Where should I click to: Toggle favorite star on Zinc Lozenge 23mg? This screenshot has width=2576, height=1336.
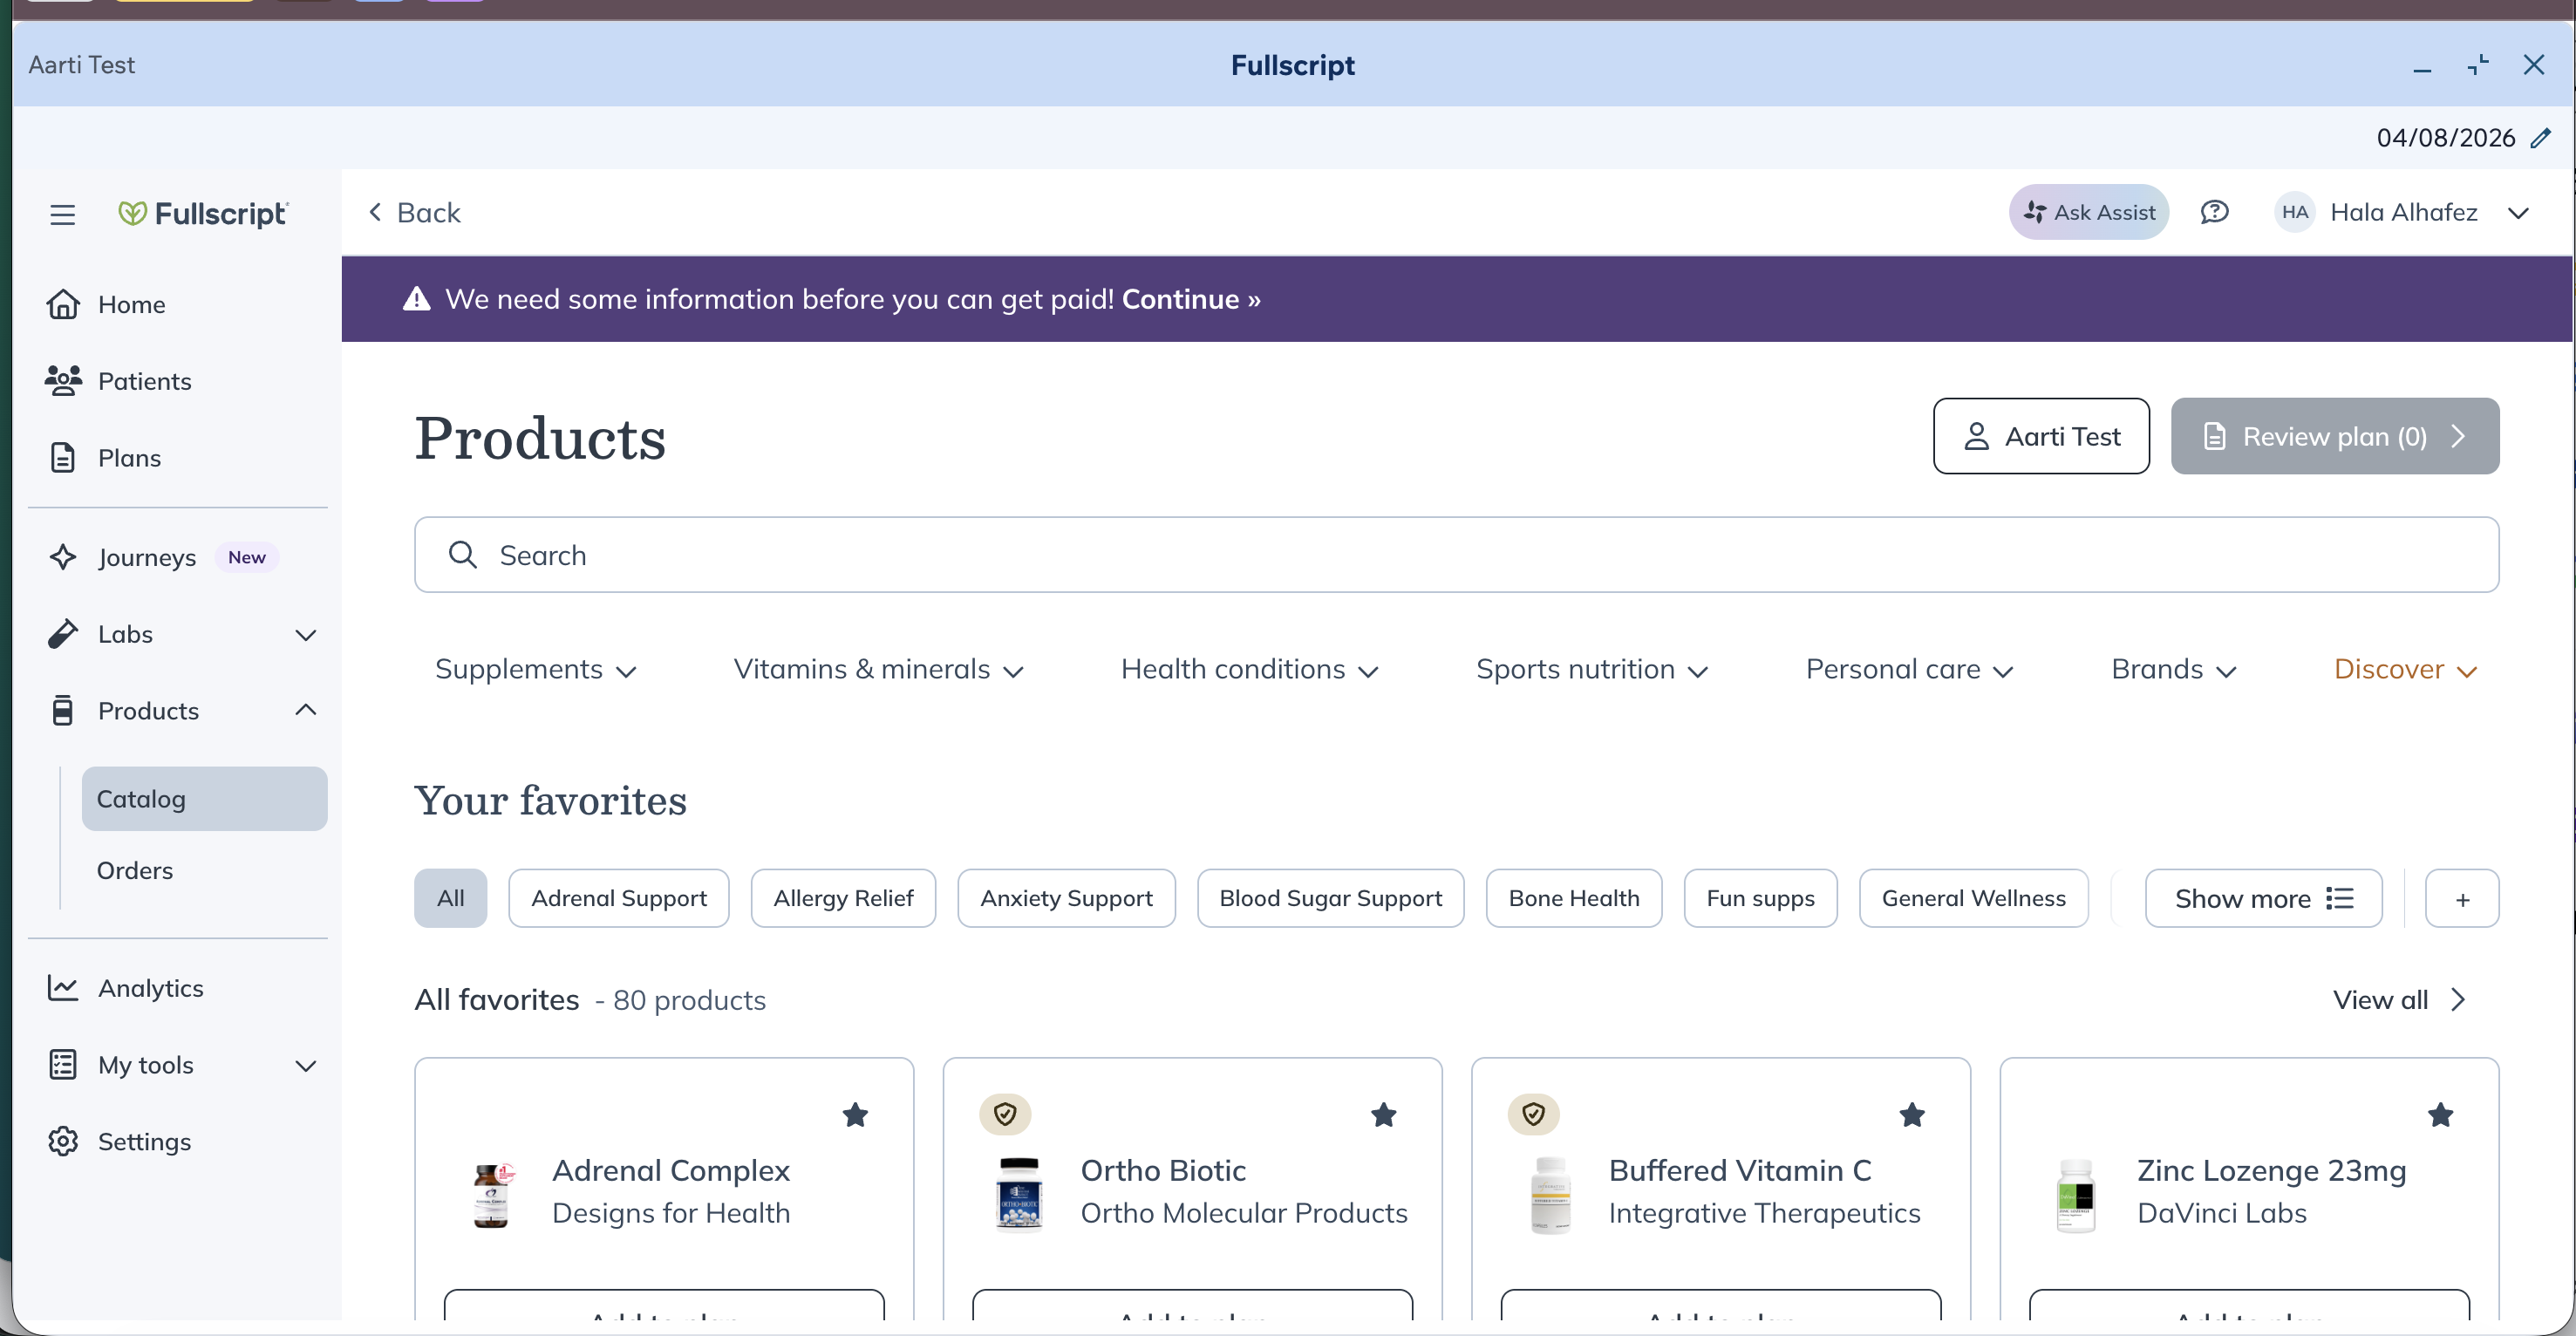[x=2440, y=1115]
